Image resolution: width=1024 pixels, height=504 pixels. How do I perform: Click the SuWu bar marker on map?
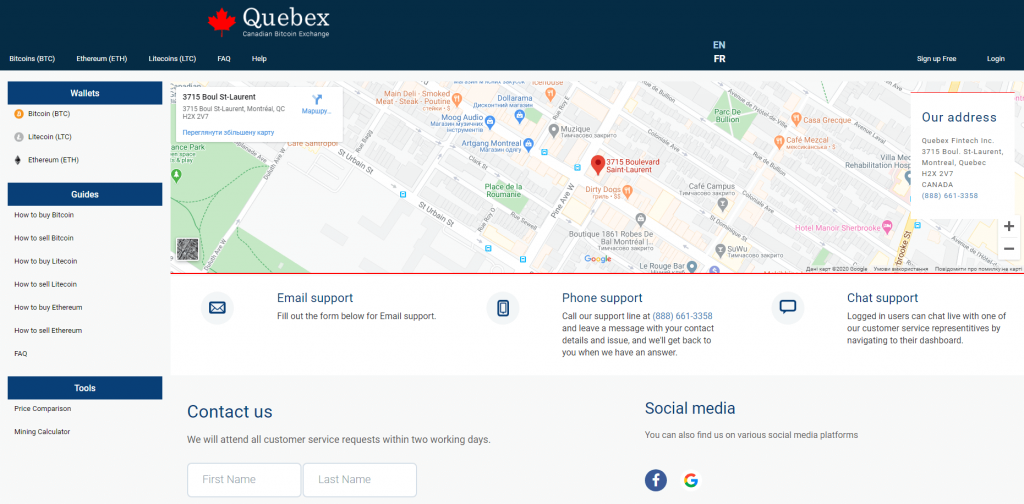click(719, 249)
